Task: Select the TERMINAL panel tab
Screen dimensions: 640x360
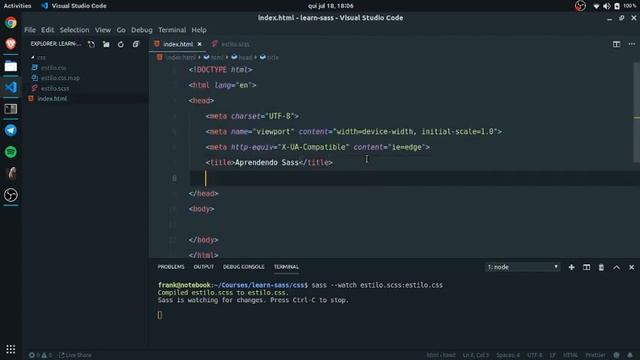Action: pyautogui.click(x=286, y=267)
